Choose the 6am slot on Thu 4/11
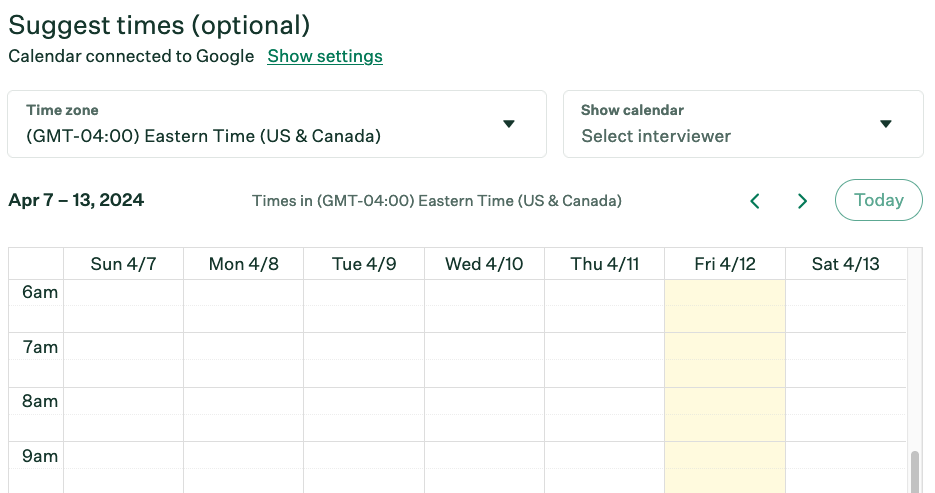Screen dimensions: 935x493 605,293
